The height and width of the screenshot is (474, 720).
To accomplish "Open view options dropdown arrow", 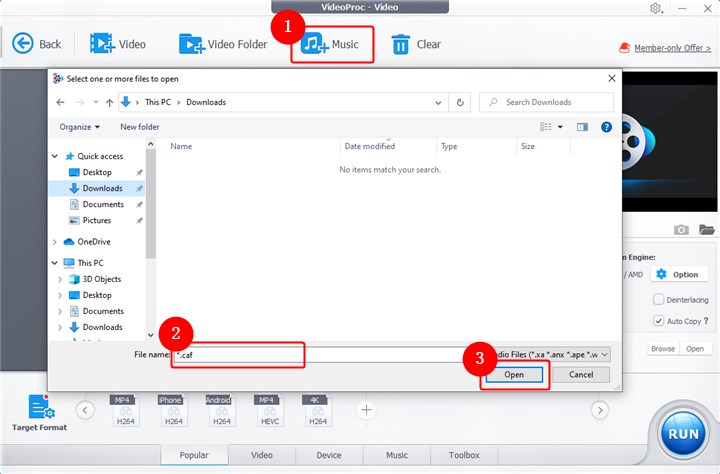I will pos(560,127).
